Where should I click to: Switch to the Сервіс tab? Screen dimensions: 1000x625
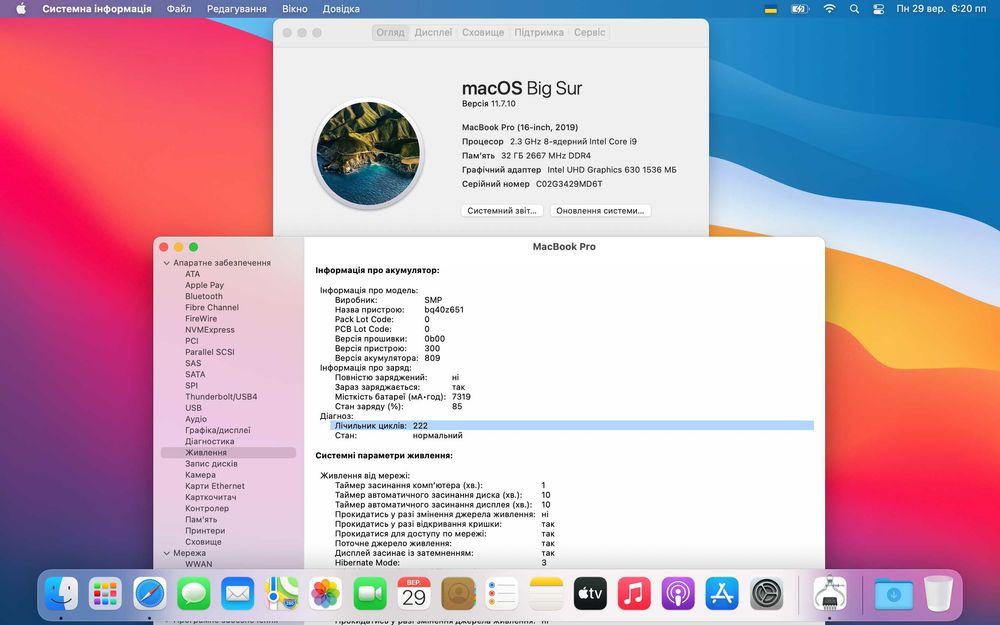(589, 33)
